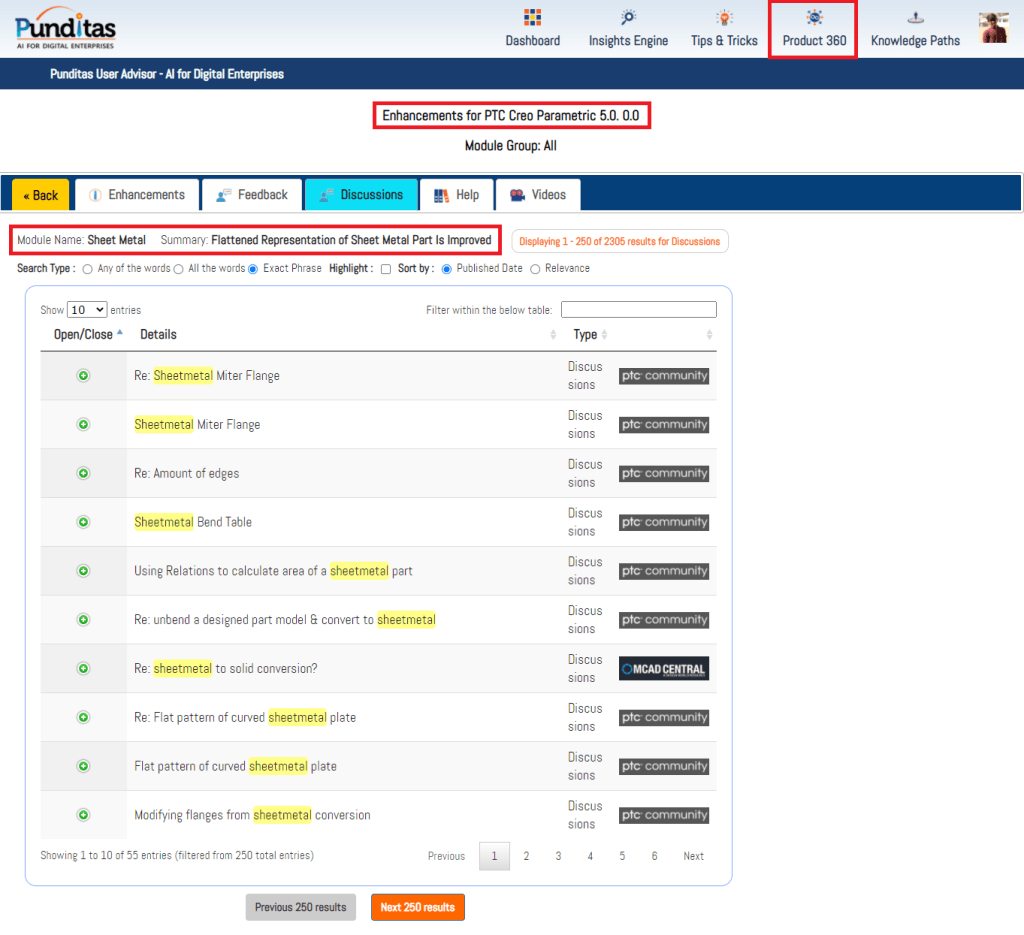
Task: Open Tips & Tricks lightbulb icon
Action: pos(724,18)
